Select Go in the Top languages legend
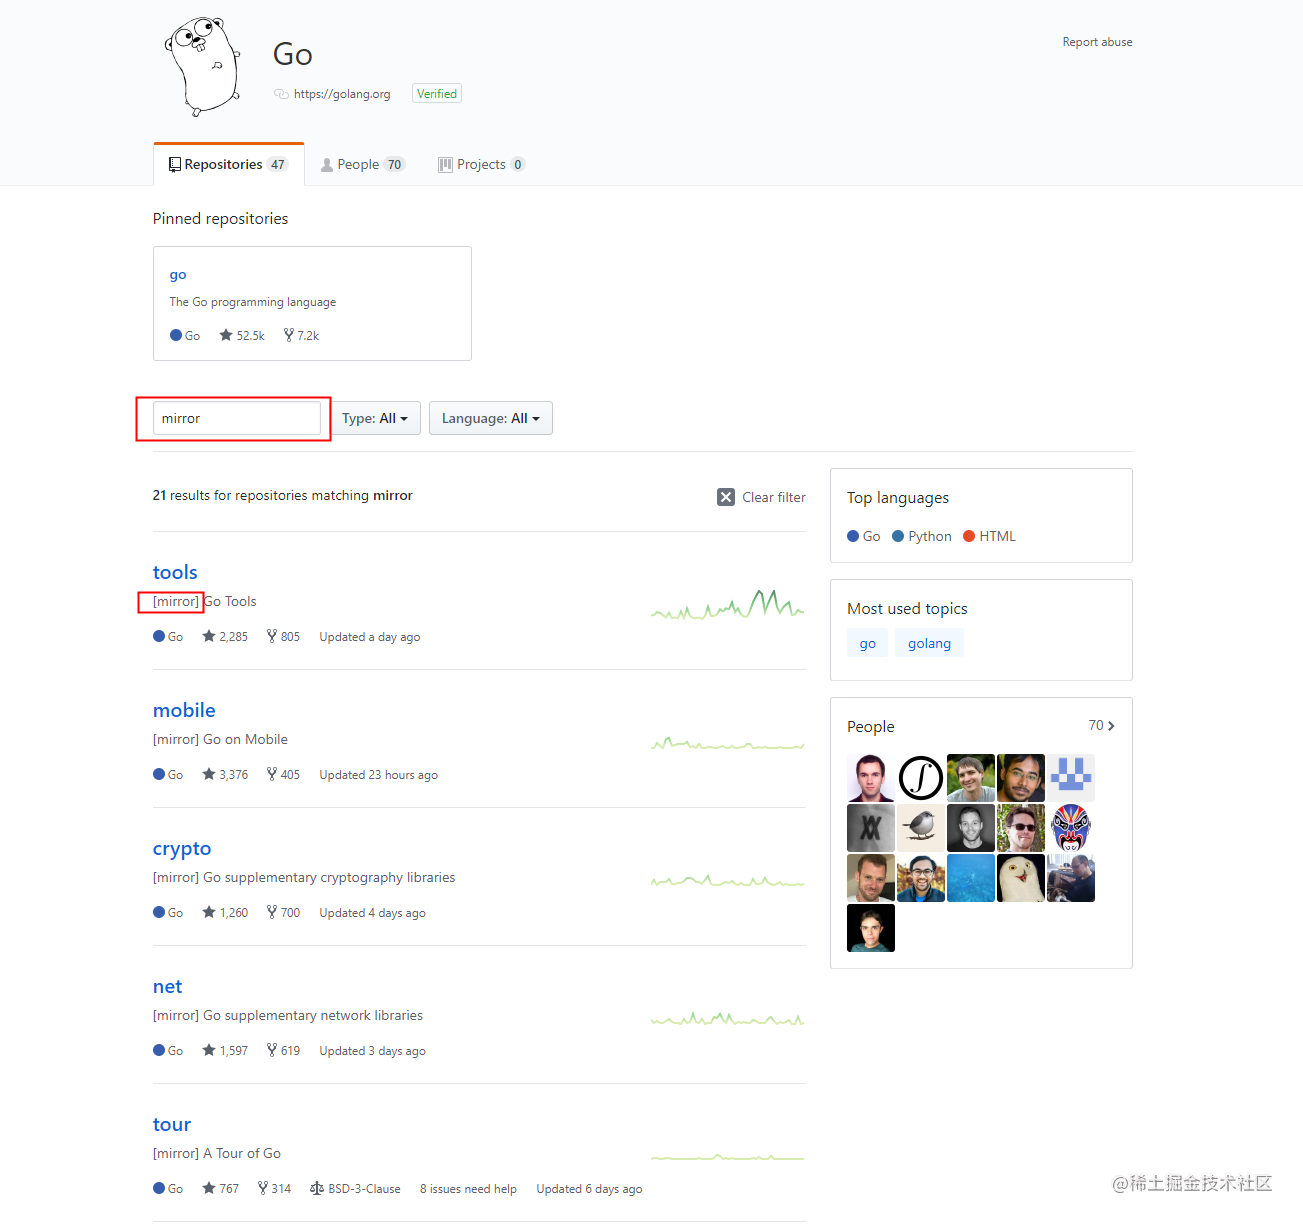 point(862,536)
